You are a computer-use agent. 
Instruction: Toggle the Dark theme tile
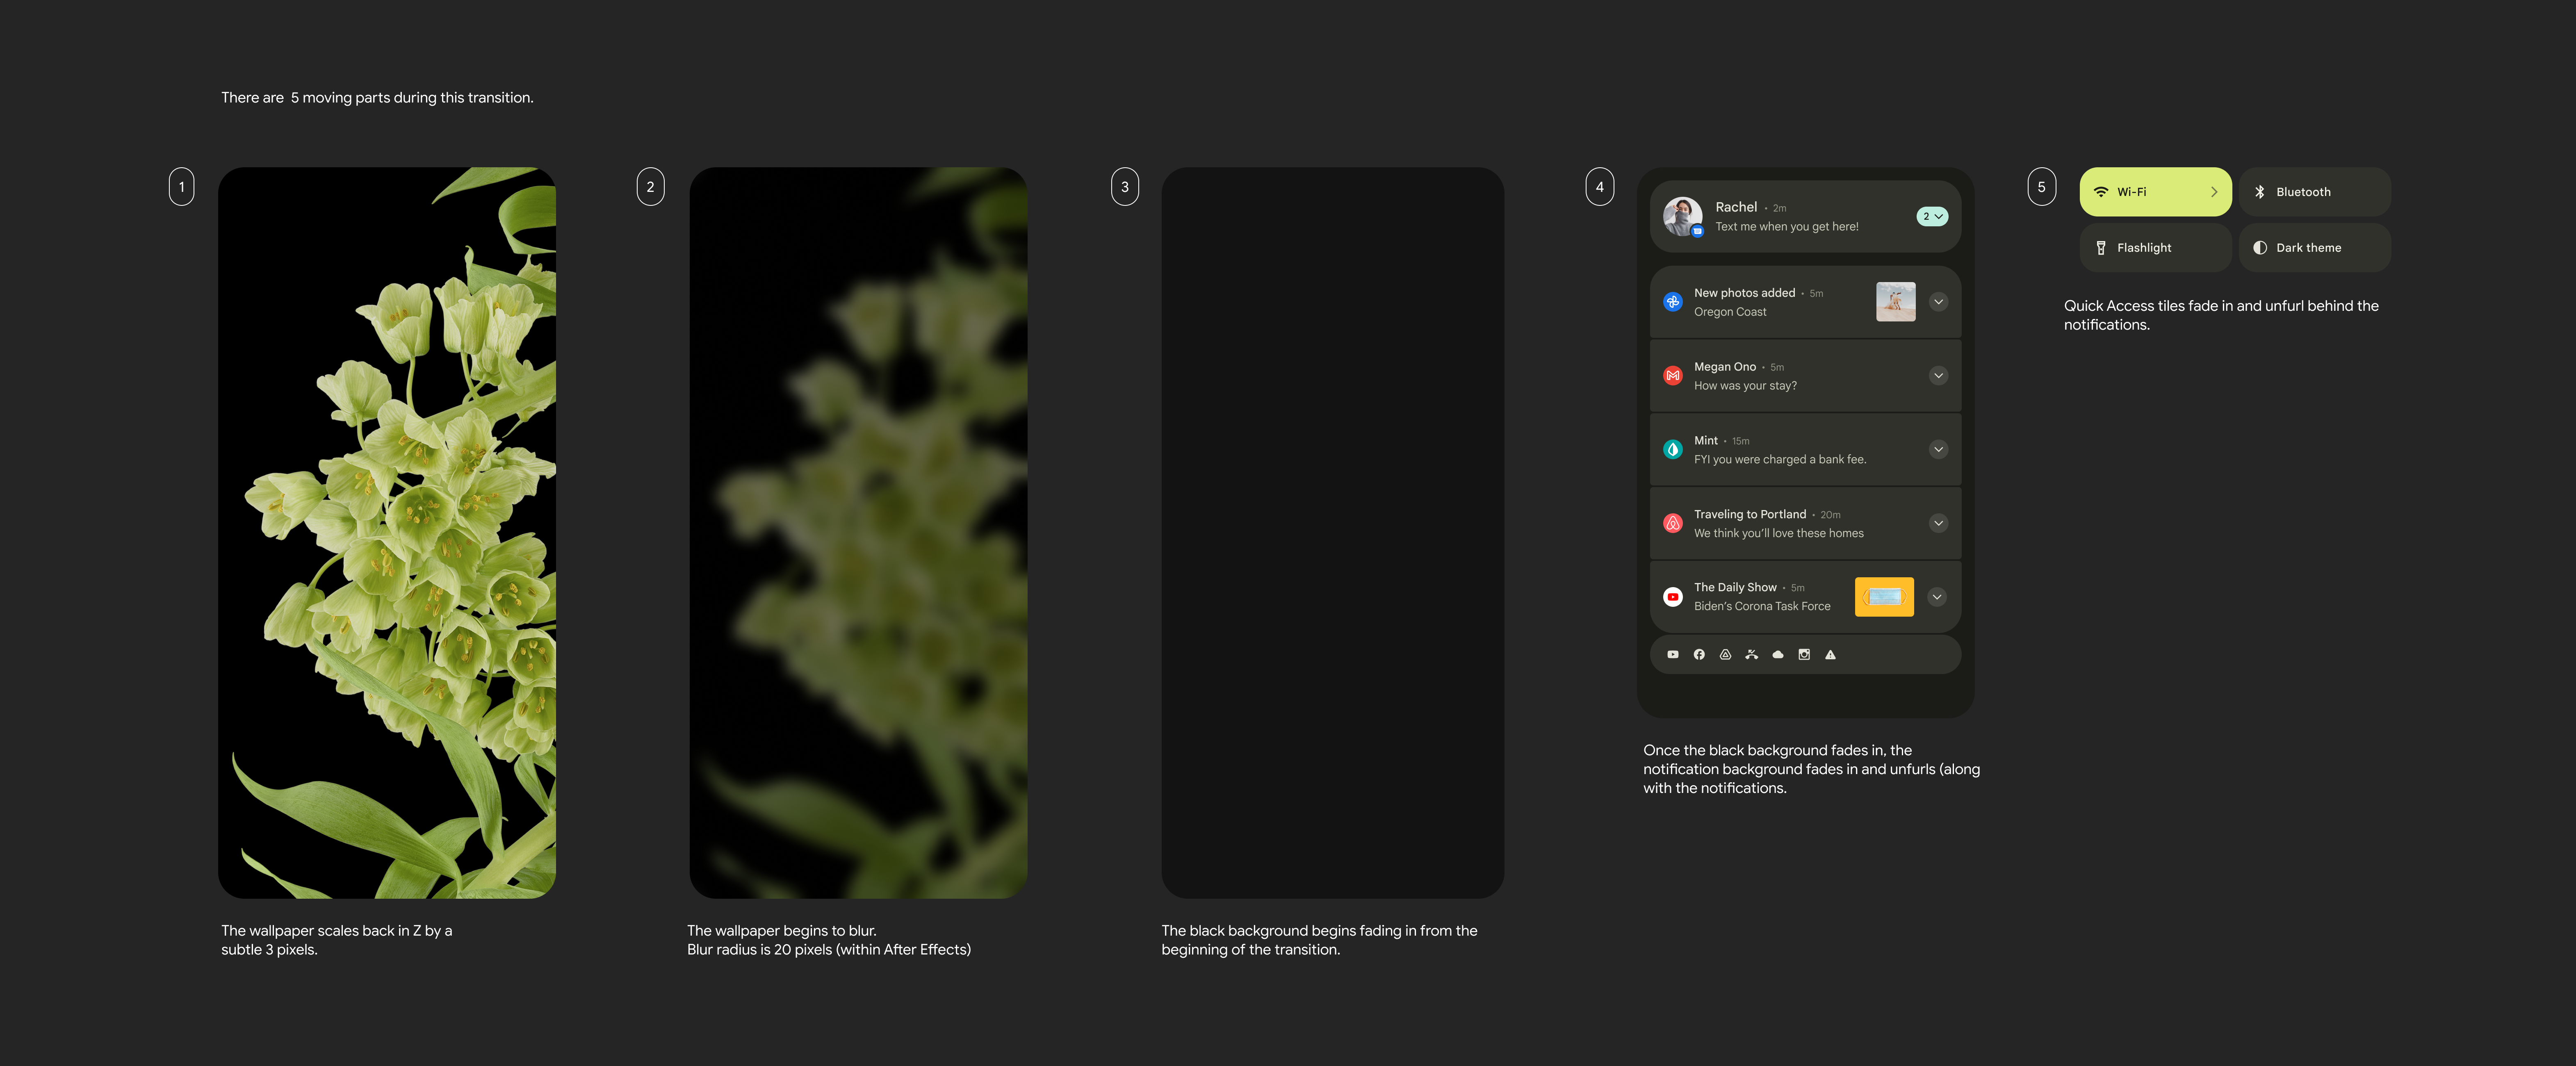point(2315,248)
